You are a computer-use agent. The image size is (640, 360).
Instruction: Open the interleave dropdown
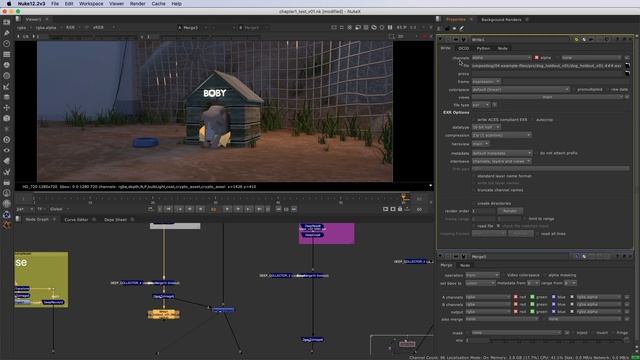coord(502,161)
